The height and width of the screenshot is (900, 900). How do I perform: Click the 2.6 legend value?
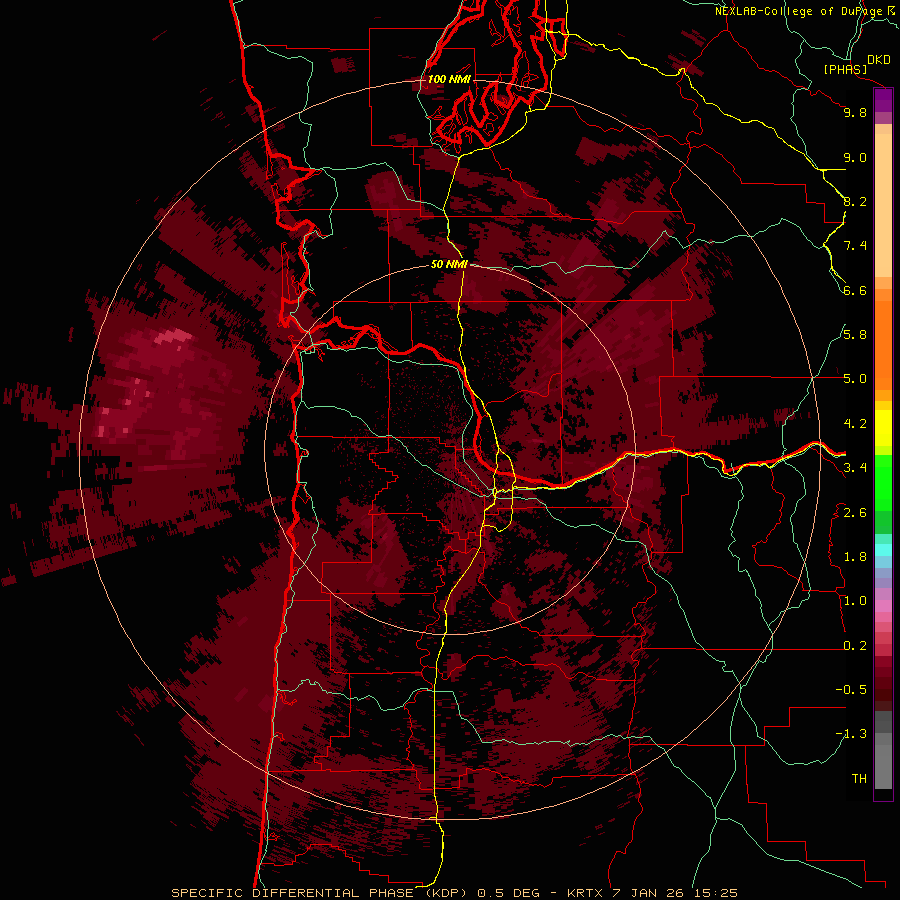[855, 513]
